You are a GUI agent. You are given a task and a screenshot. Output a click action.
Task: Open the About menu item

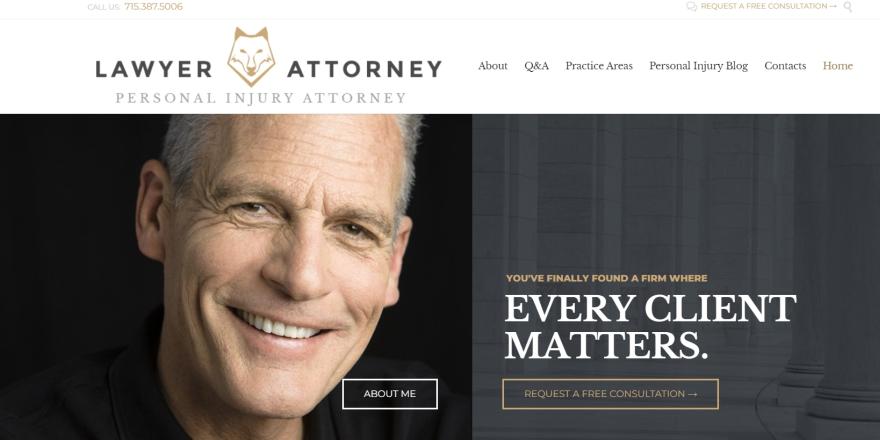(493, 66)
